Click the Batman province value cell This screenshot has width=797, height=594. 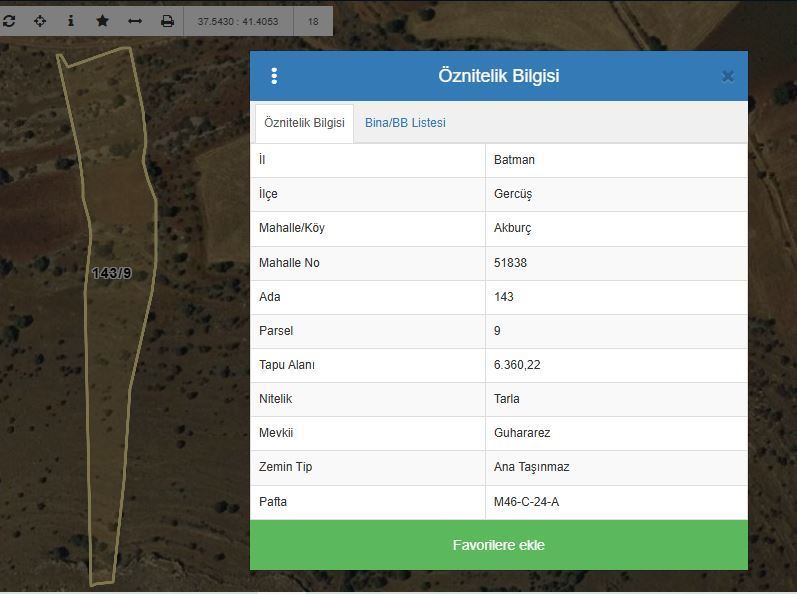pos(515,160)
